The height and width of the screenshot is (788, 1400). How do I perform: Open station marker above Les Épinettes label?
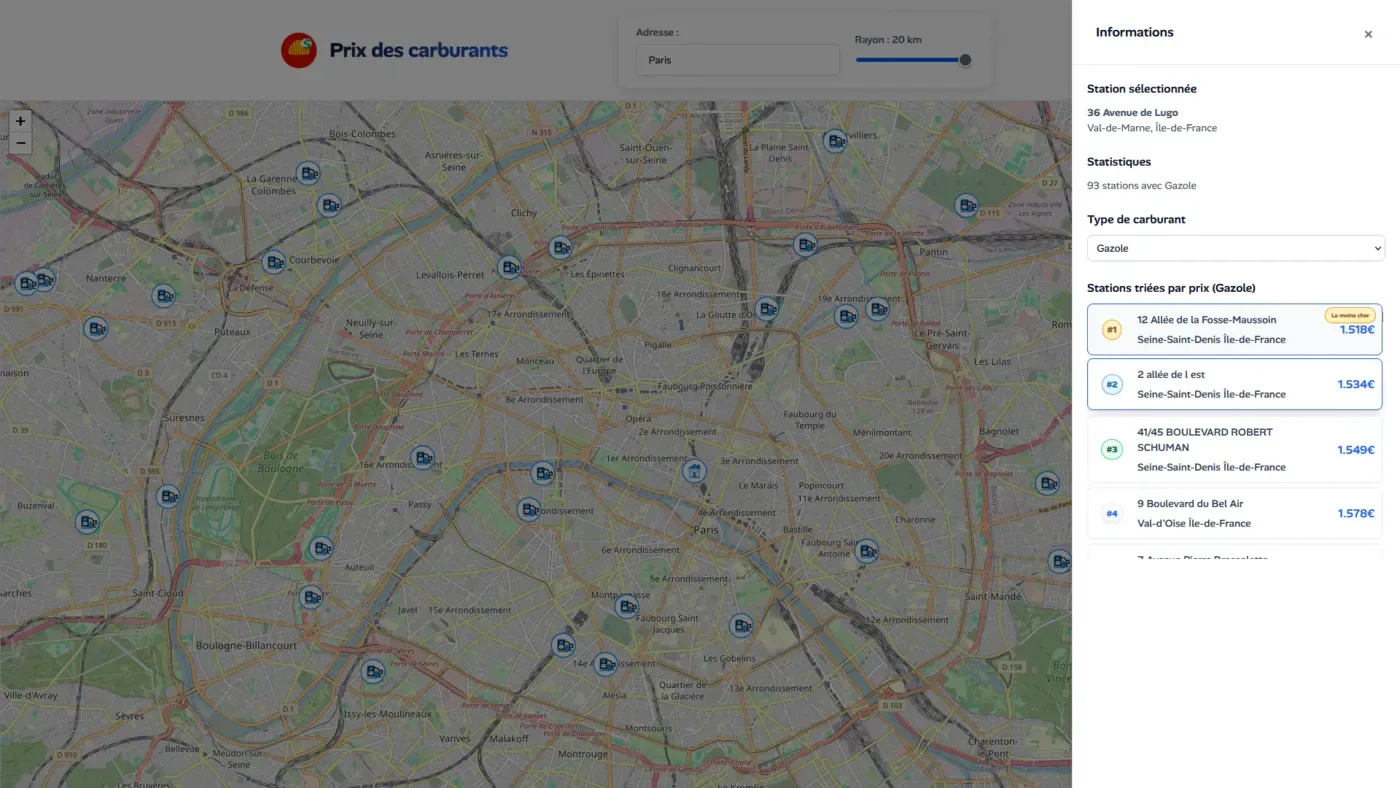coord(561,247)
